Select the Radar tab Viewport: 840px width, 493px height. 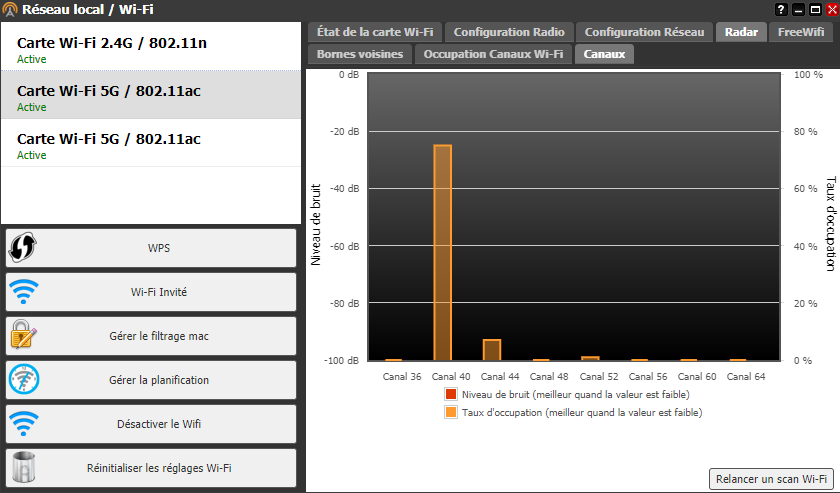[x=741, y=32]
